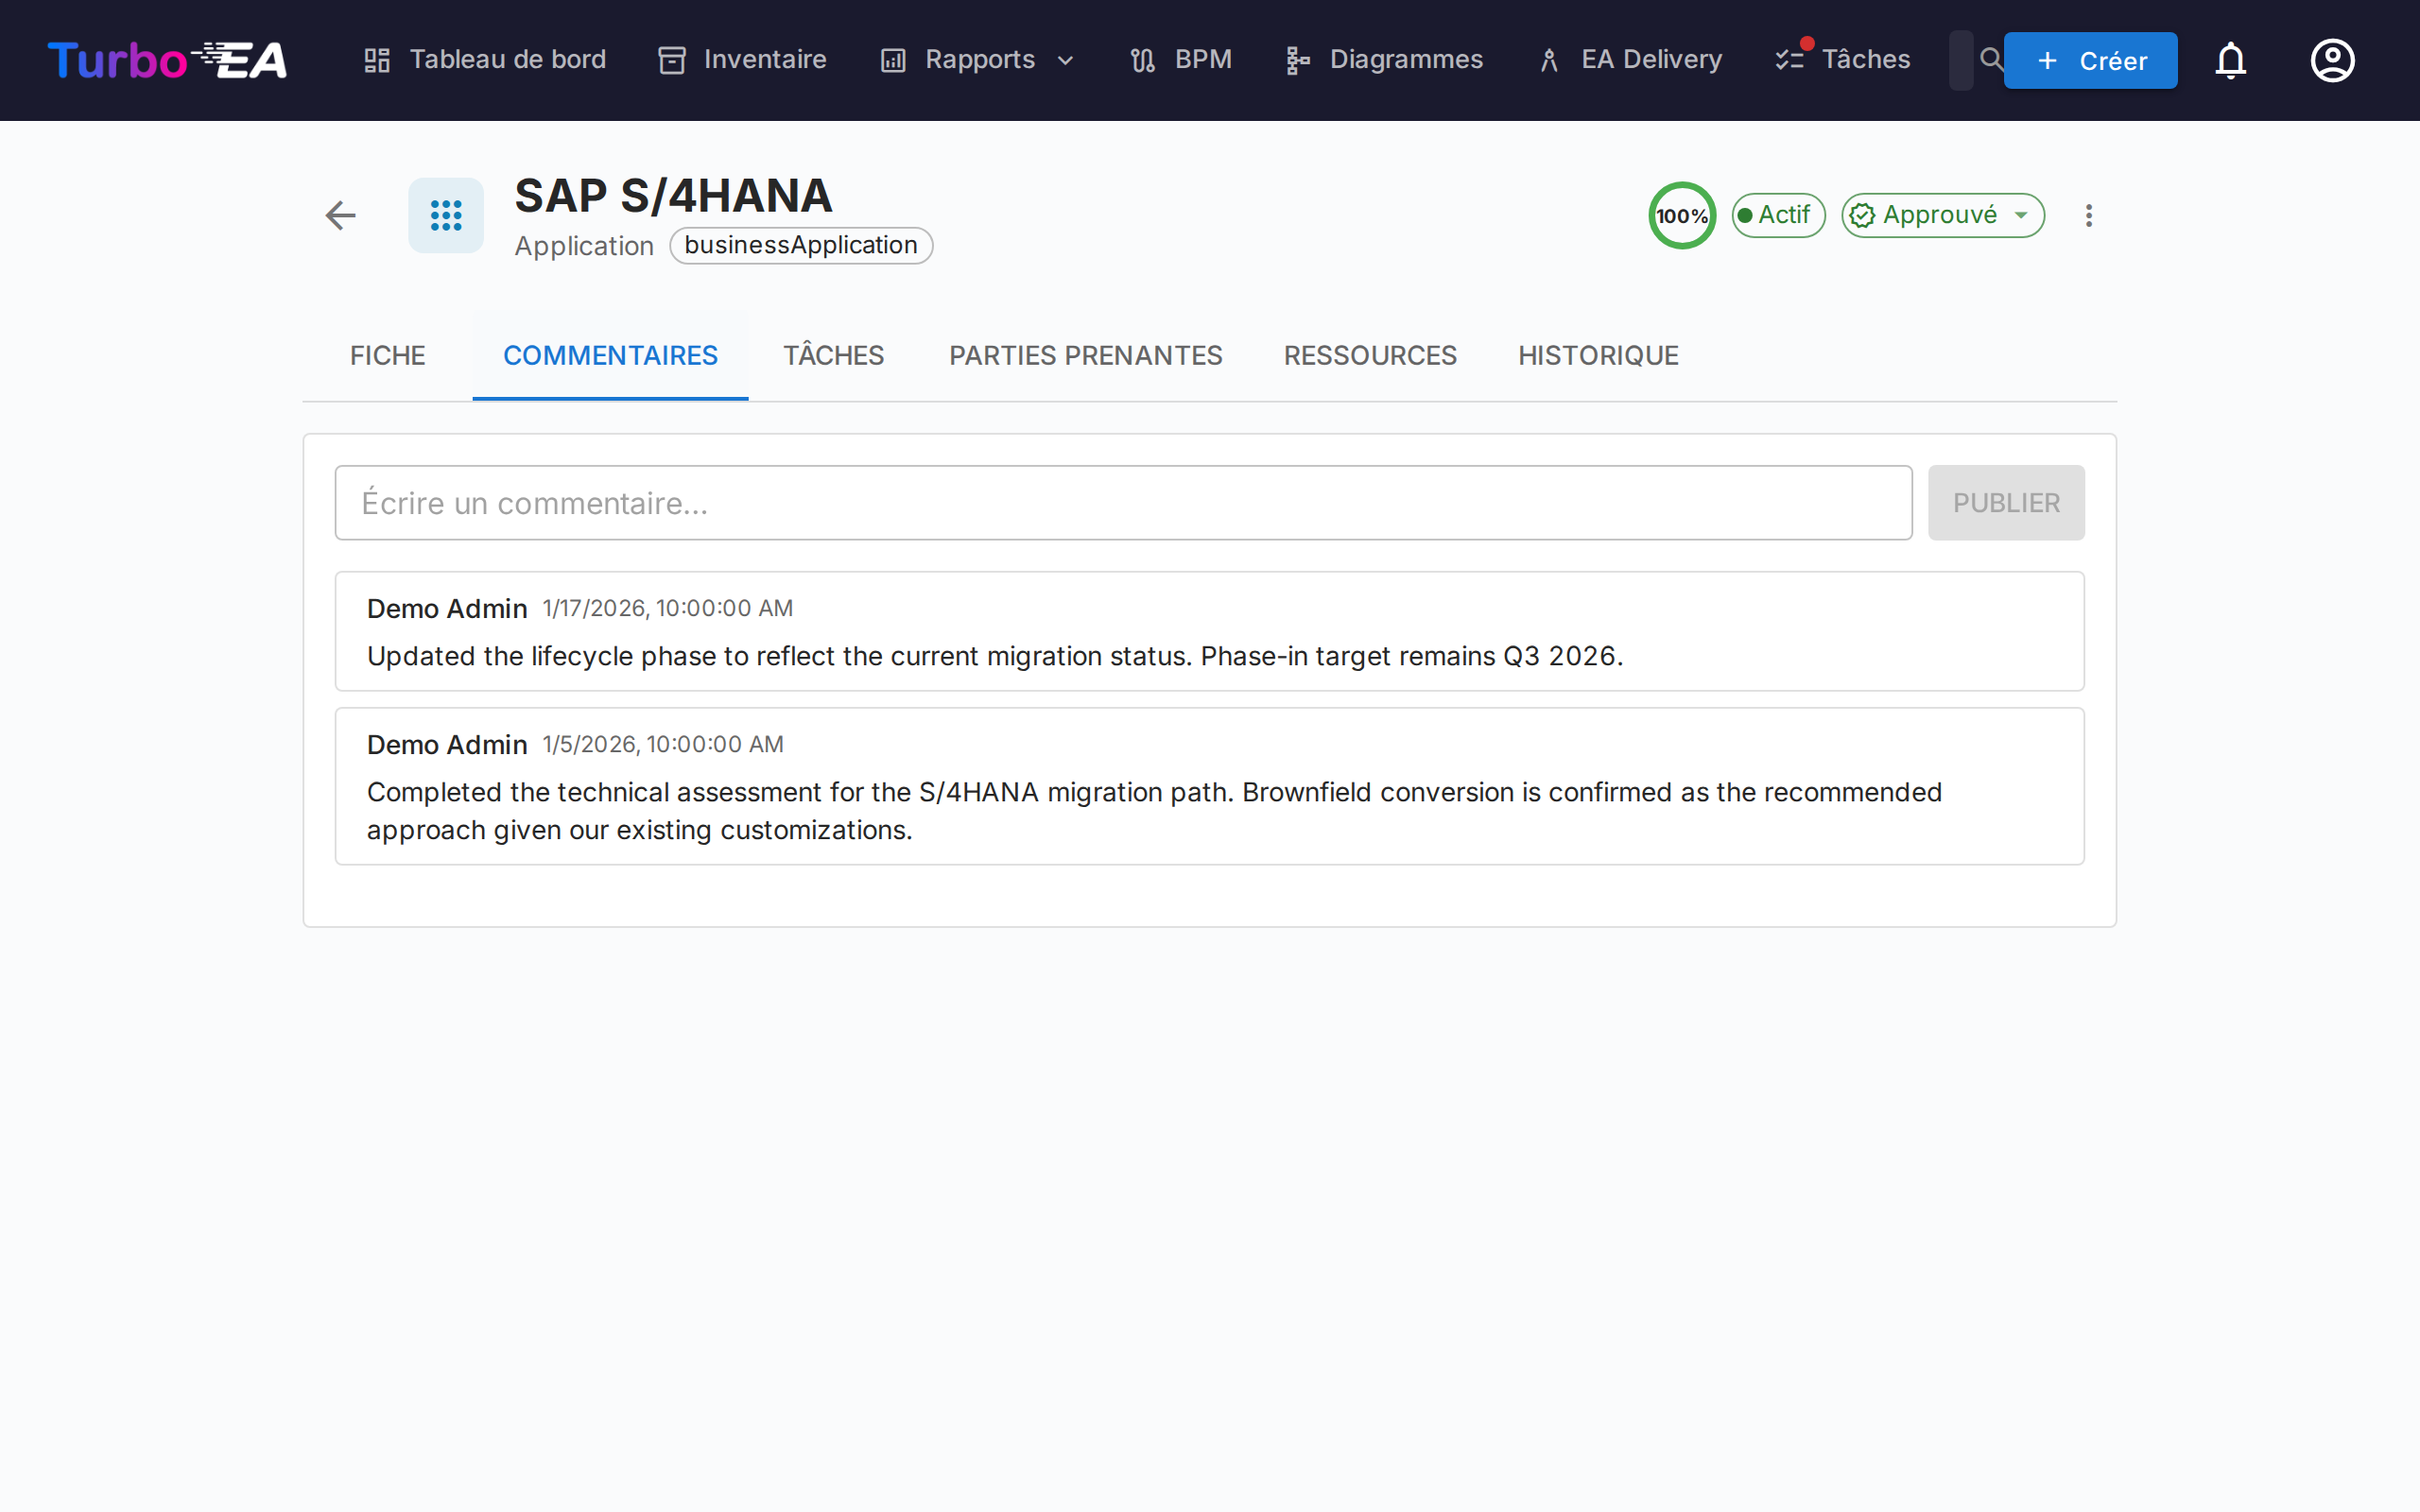Select the Inventaire box icon
The image size is (2420, 1512).
(670, 60)
